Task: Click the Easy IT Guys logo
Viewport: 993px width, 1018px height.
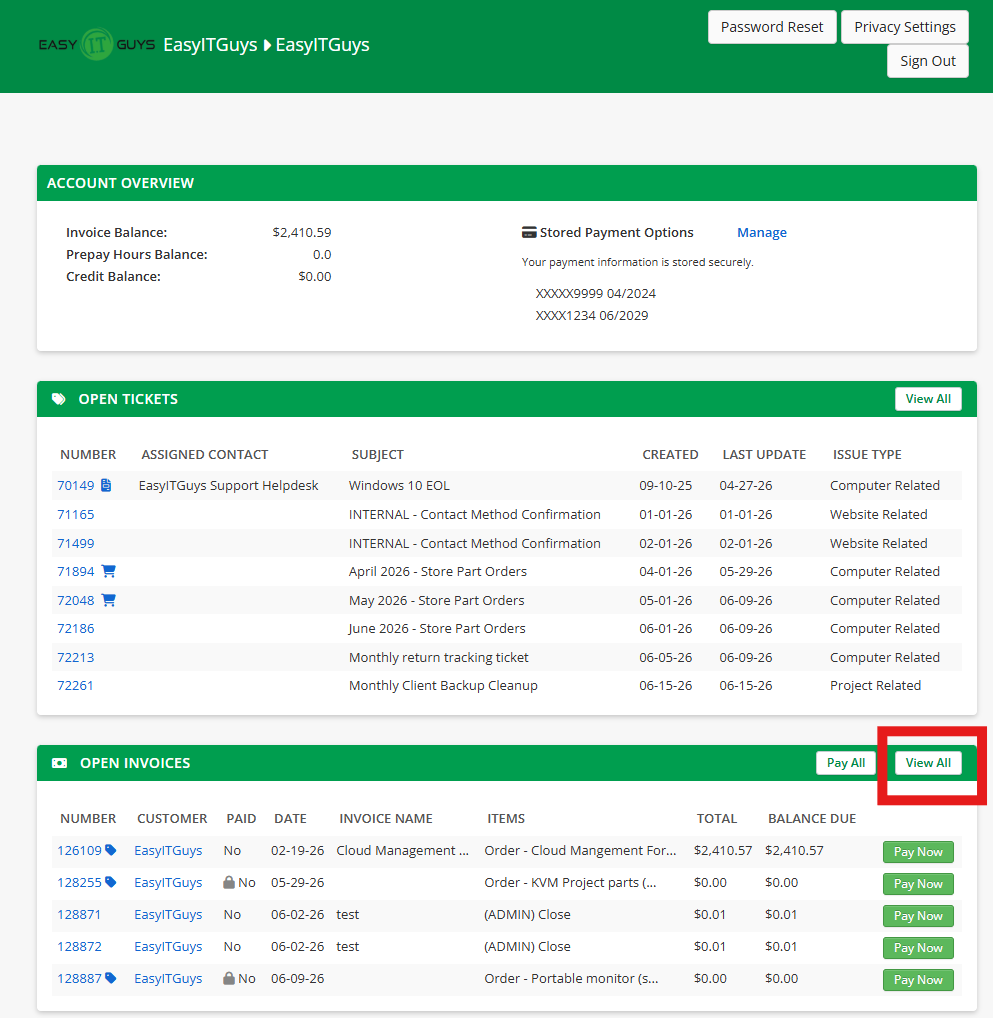Action: coord(96,45)
